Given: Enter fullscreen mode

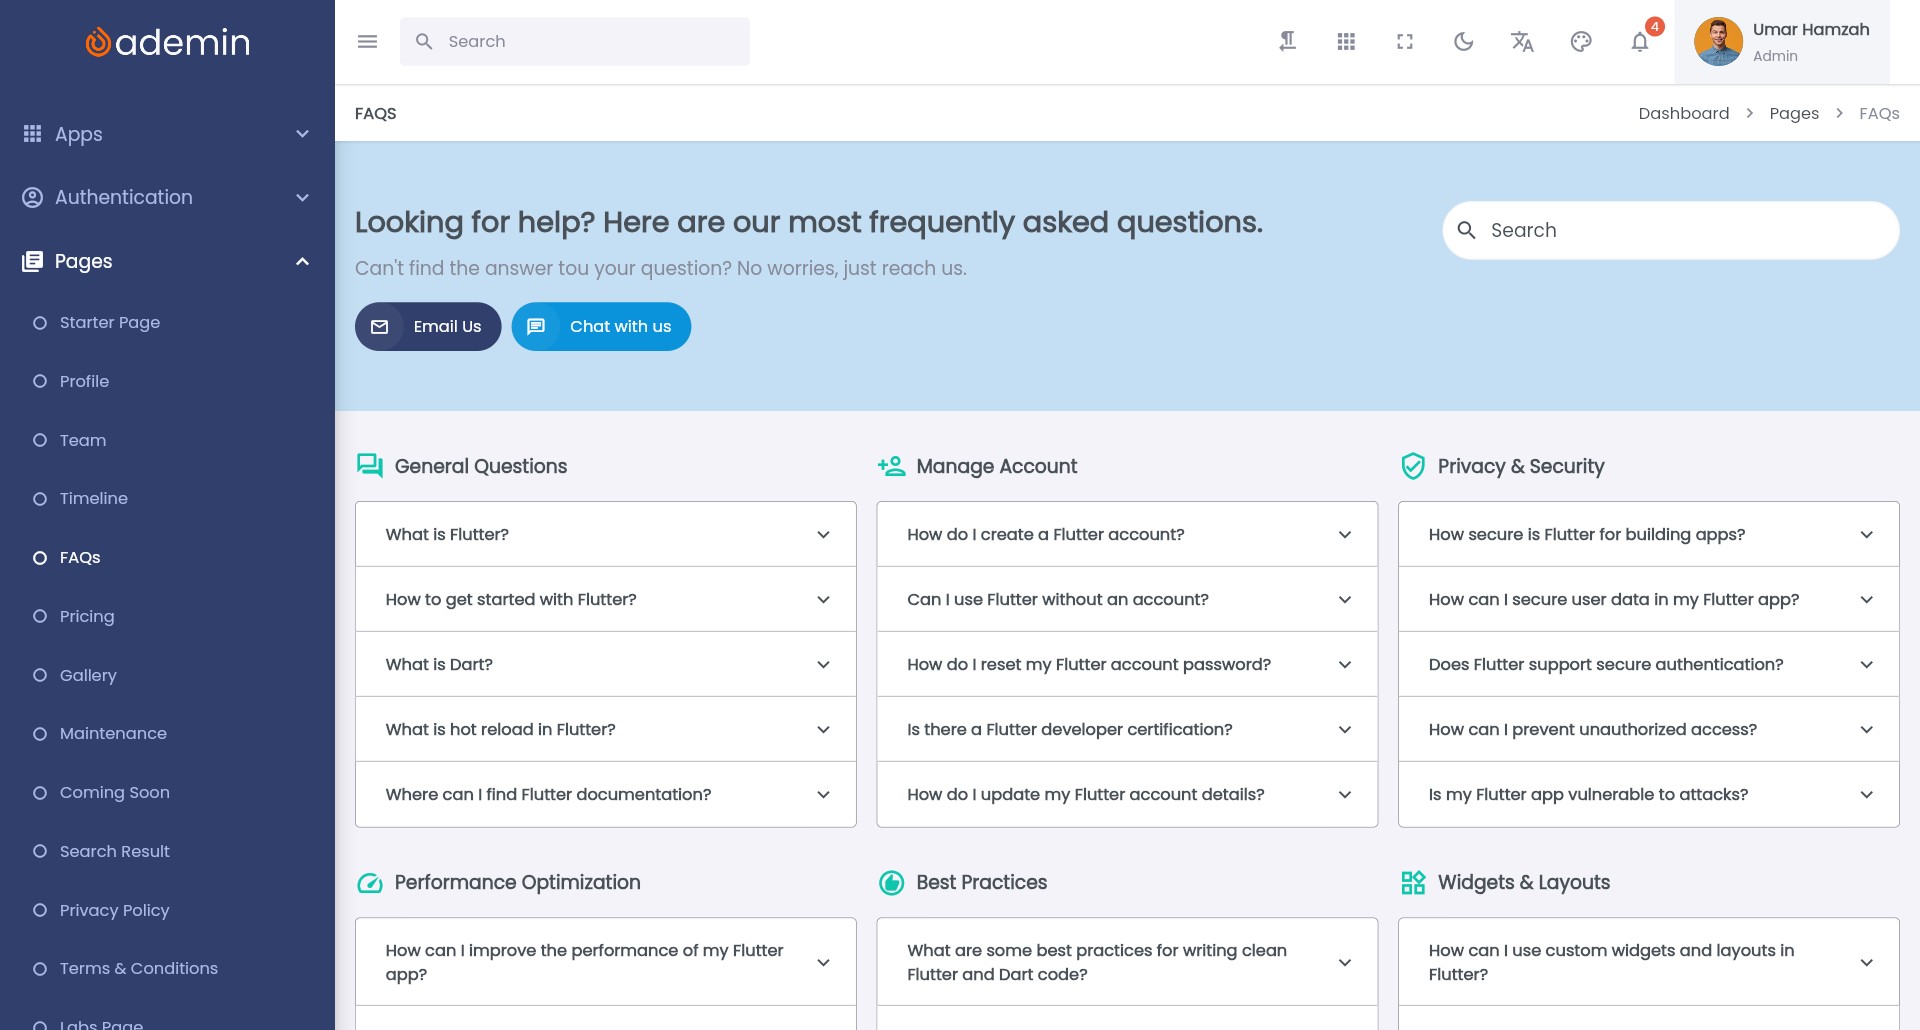Looking at the screenshot, I should [1405, 42].
